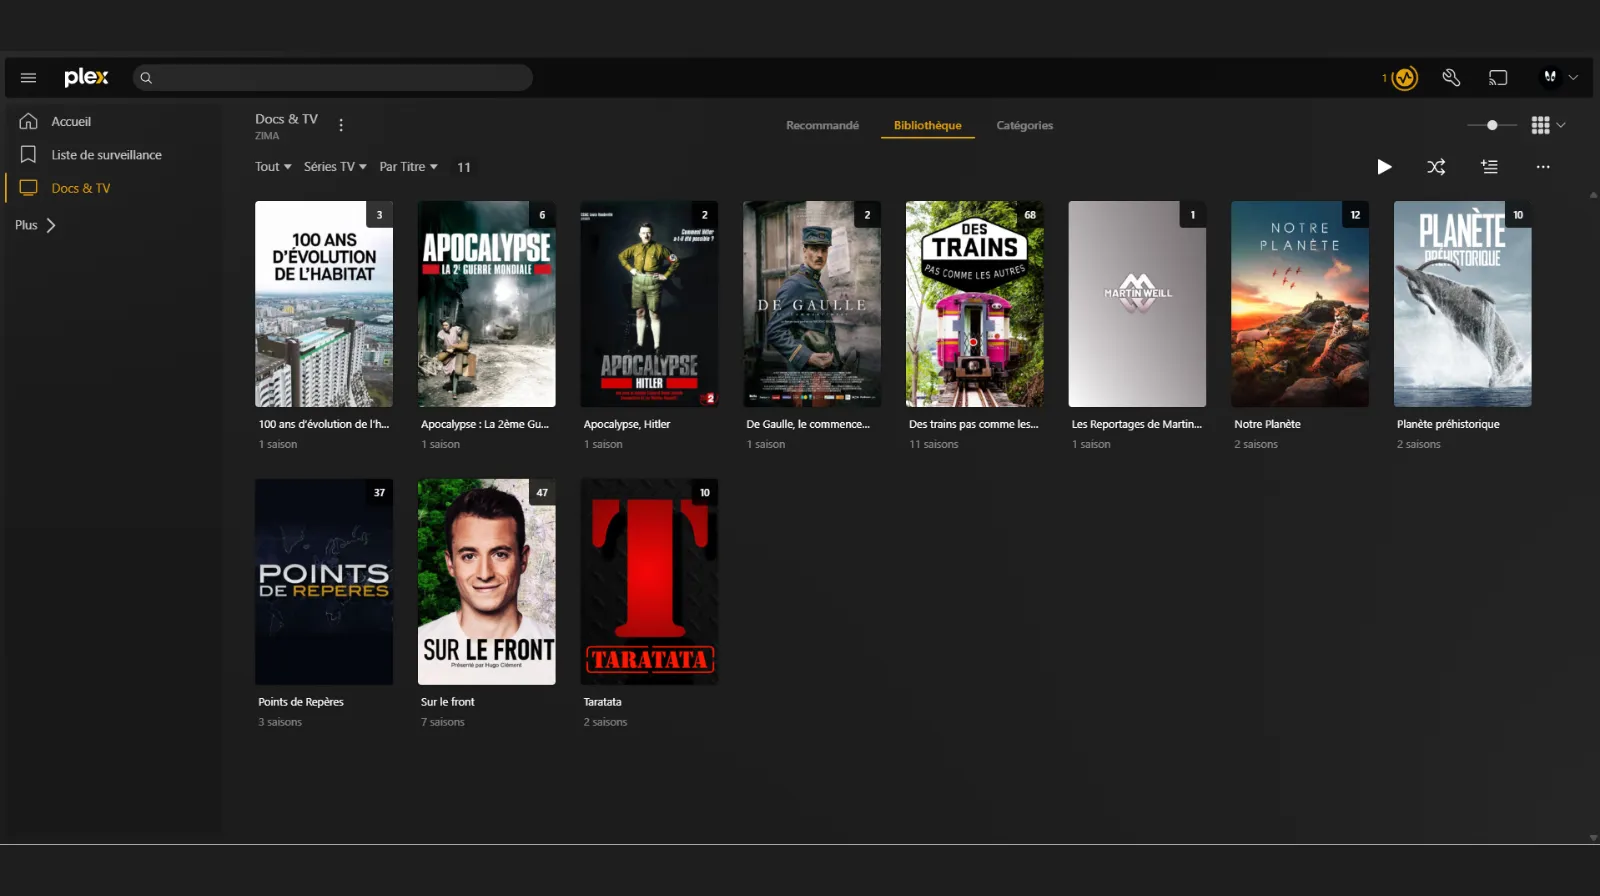
Task: Expand the Tout filter dropdown
Action: pyautogui.click(x=272, y=167)
